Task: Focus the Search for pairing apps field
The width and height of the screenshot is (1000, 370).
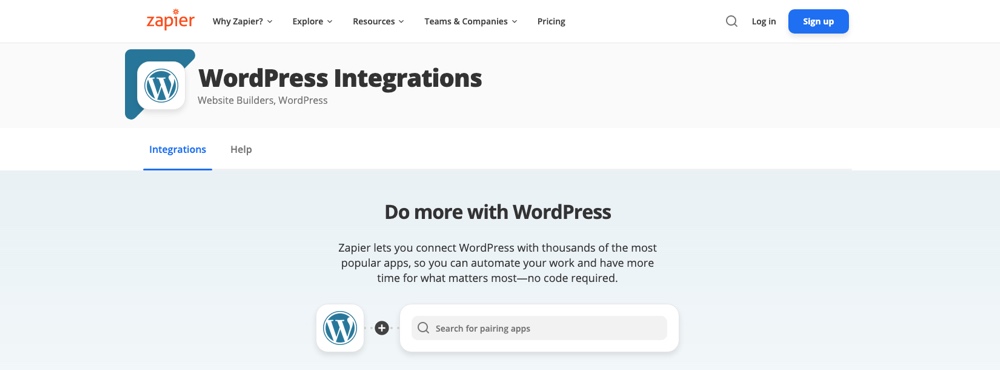Action: point(539,328)
